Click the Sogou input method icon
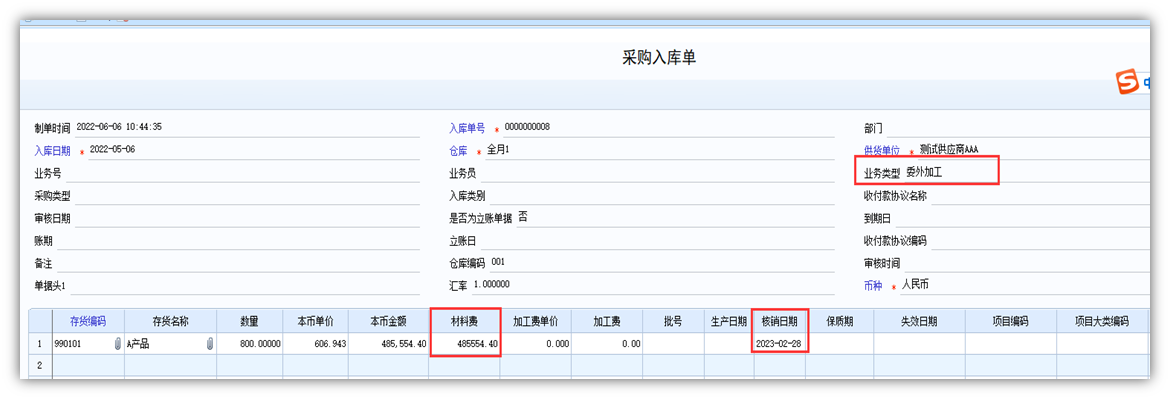 (1127, 81)
